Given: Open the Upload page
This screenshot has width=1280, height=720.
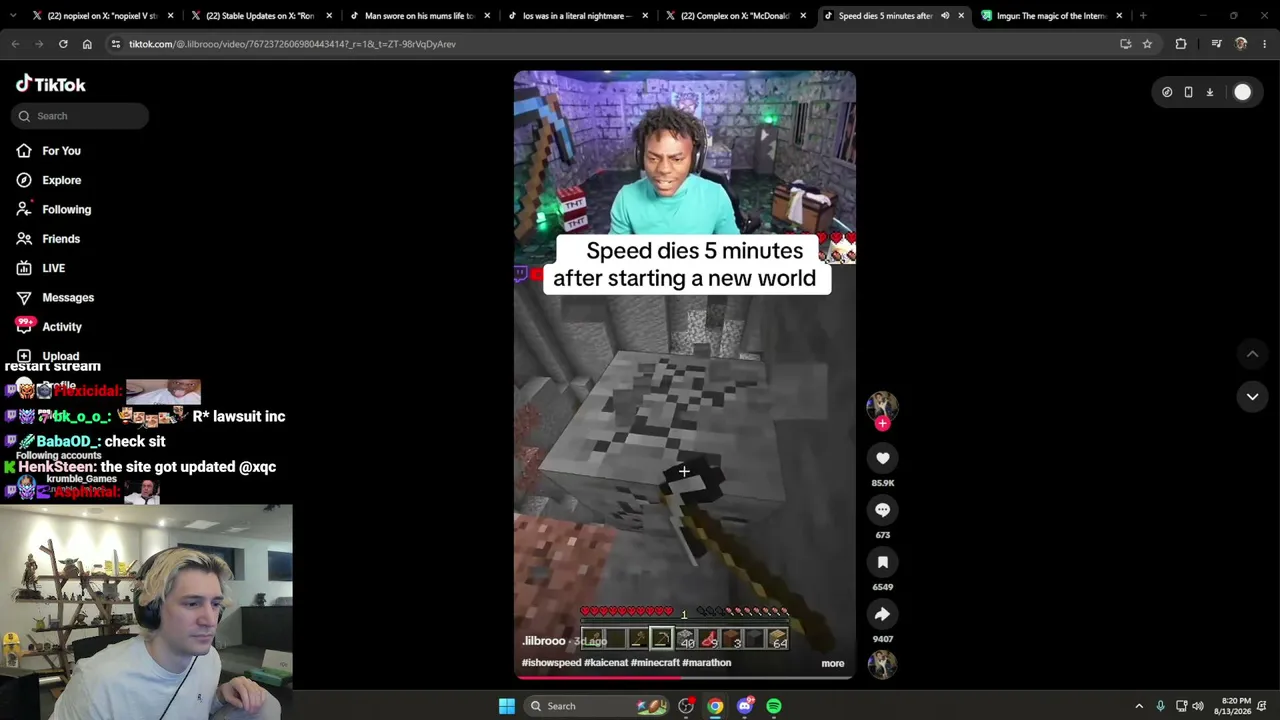Looking at the screenshot, I should pyautogui.click(x=48, y=356).
